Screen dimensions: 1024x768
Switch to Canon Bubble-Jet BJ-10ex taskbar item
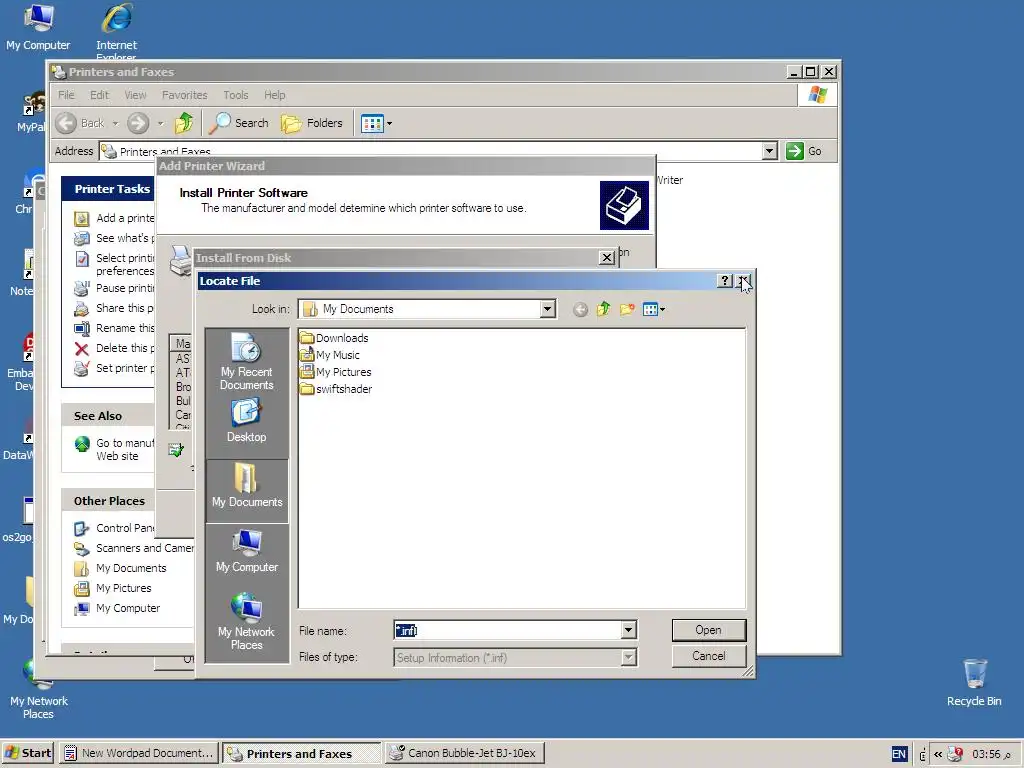coord(464,753)
